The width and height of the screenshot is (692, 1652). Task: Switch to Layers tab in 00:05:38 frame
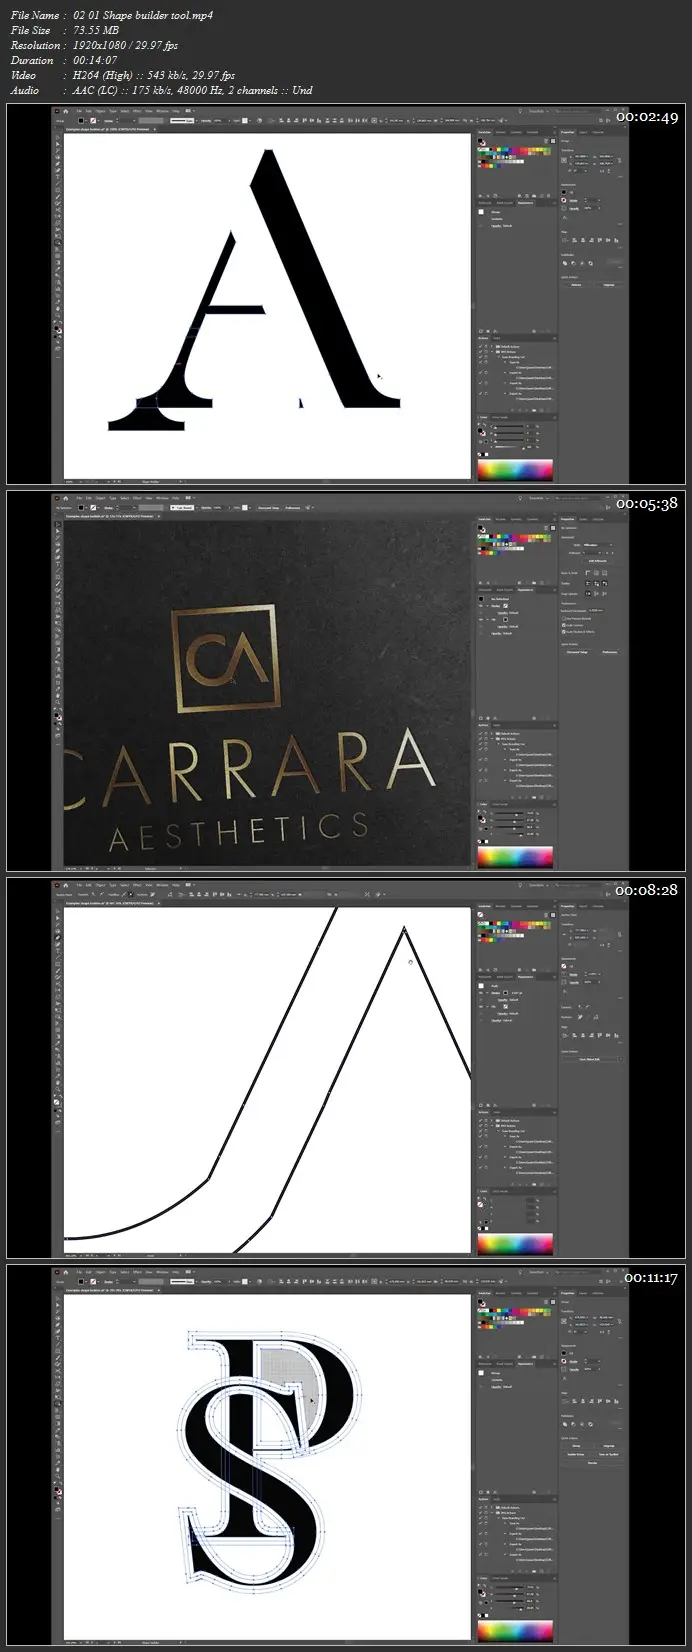click(583, 519)
